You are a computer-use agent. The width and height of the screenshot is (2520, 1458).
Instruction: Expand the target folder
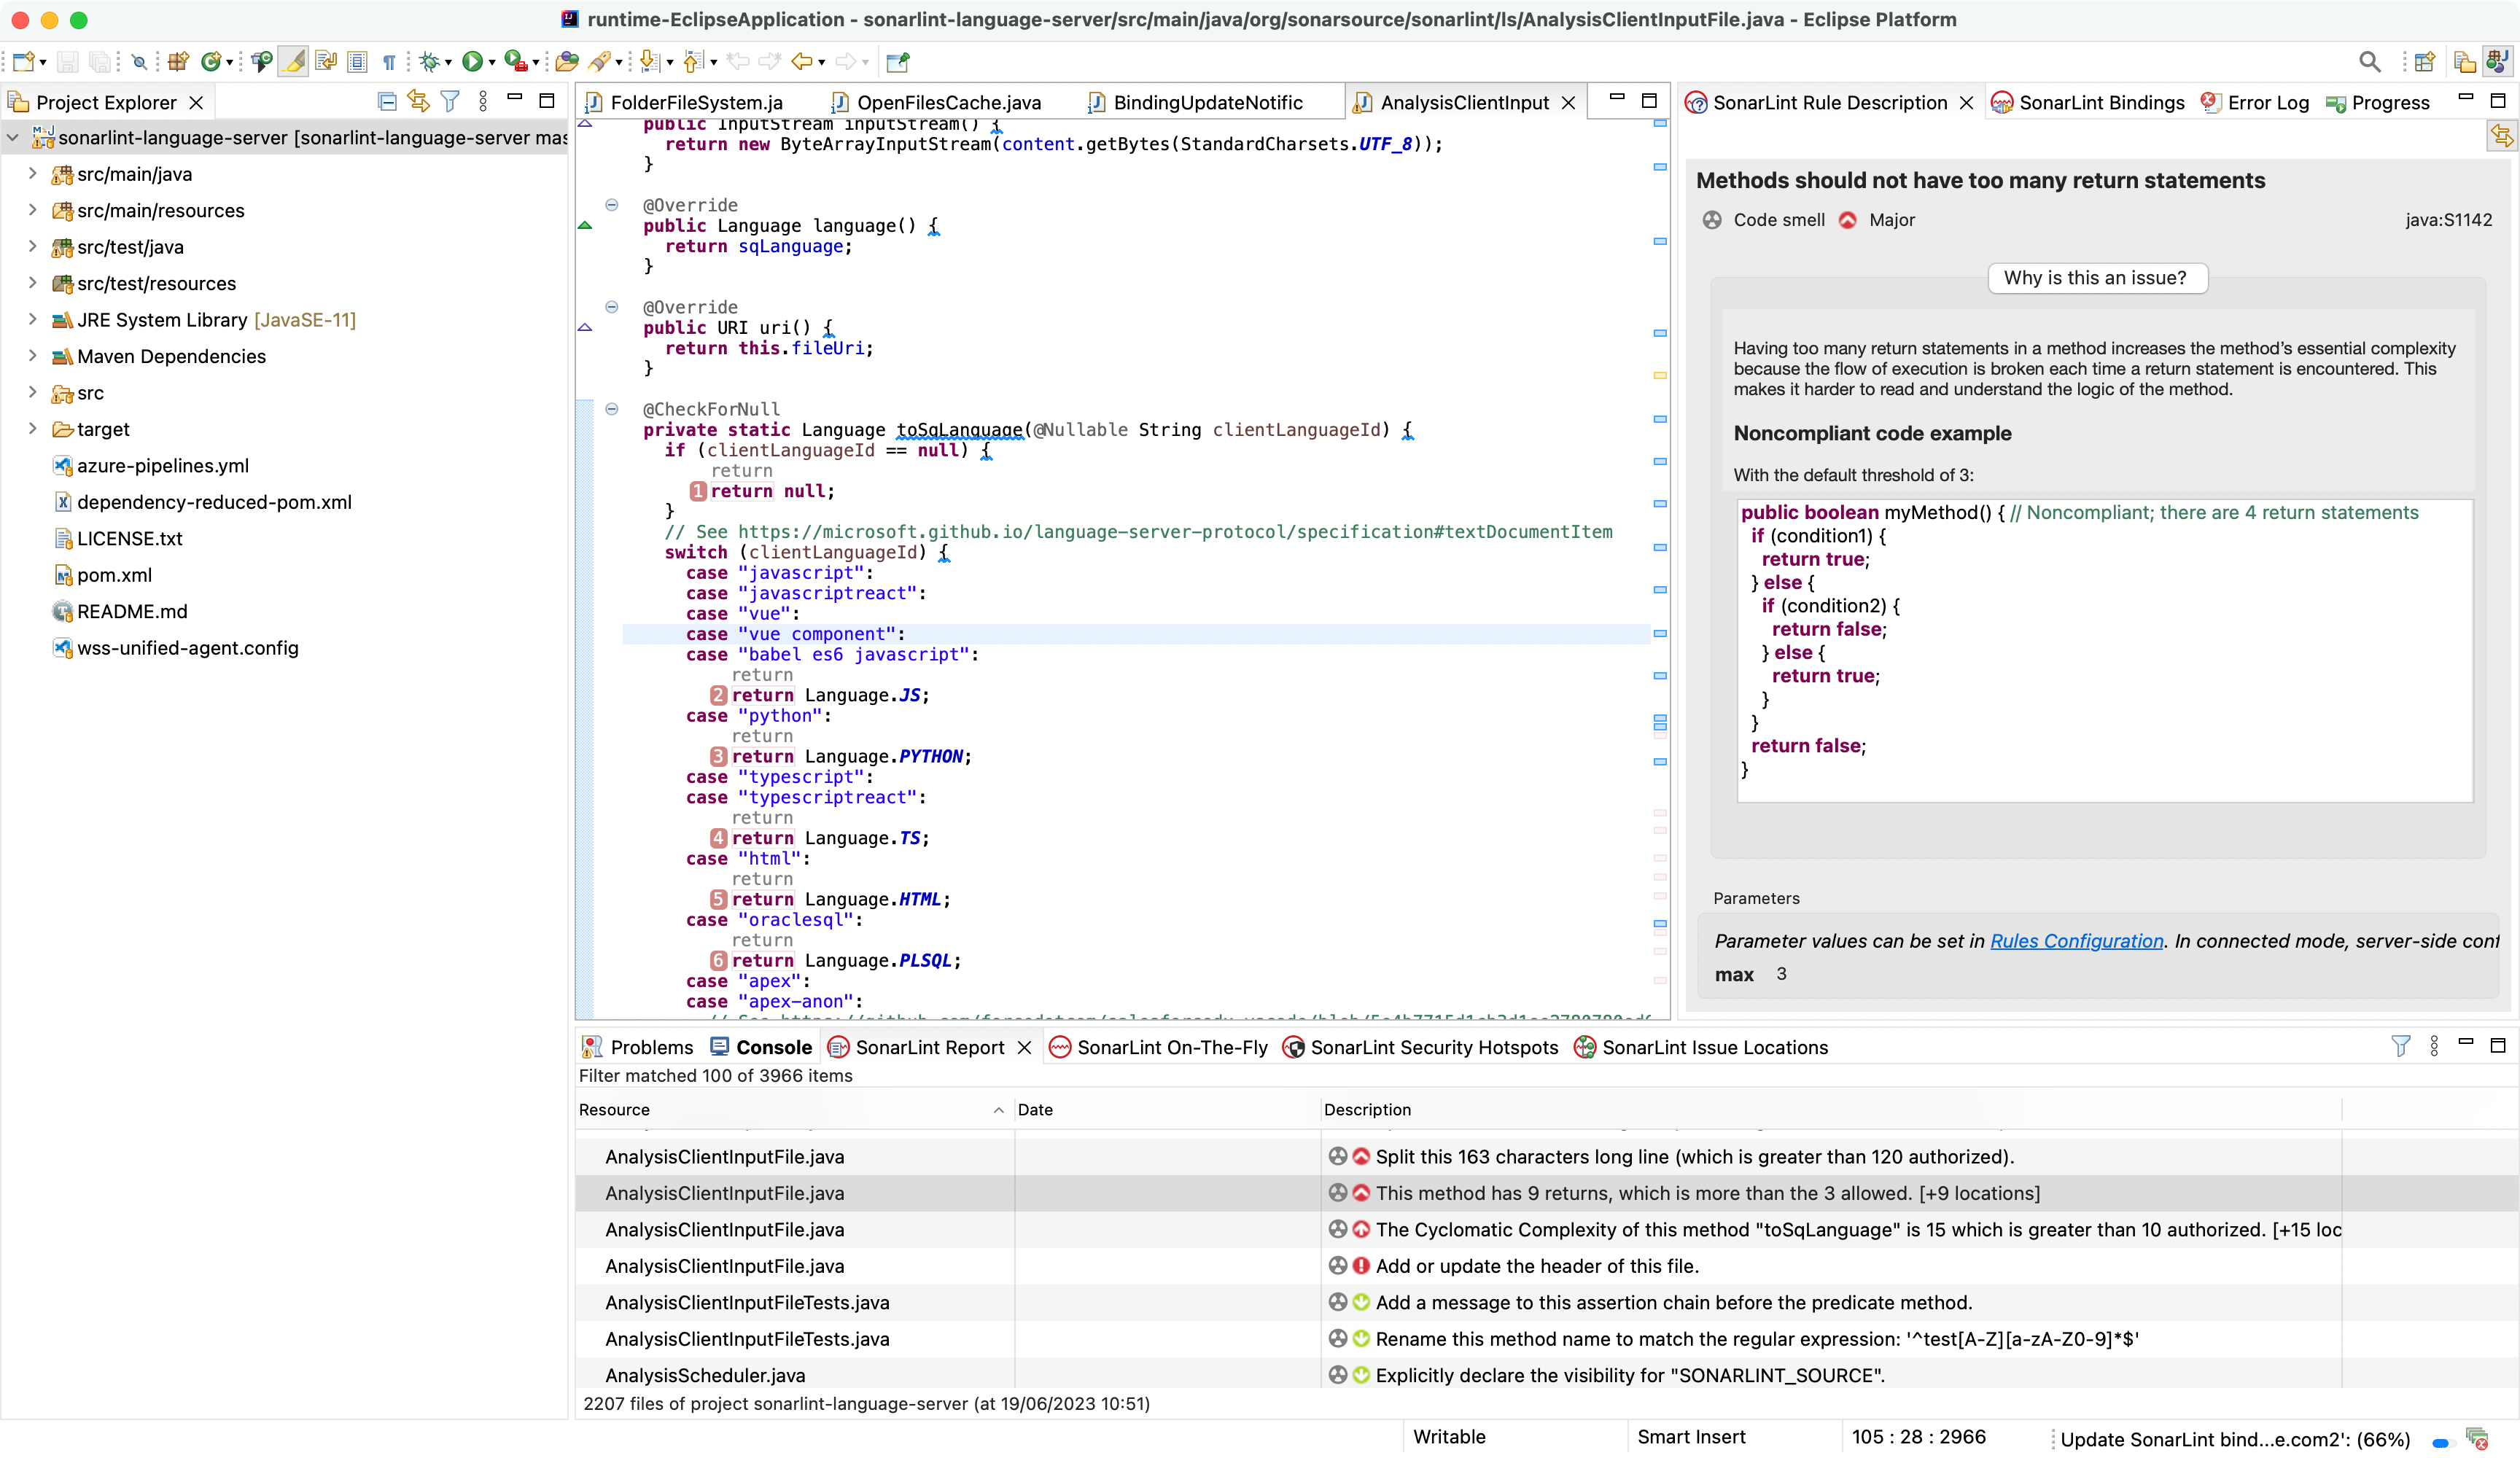(32, 429)
